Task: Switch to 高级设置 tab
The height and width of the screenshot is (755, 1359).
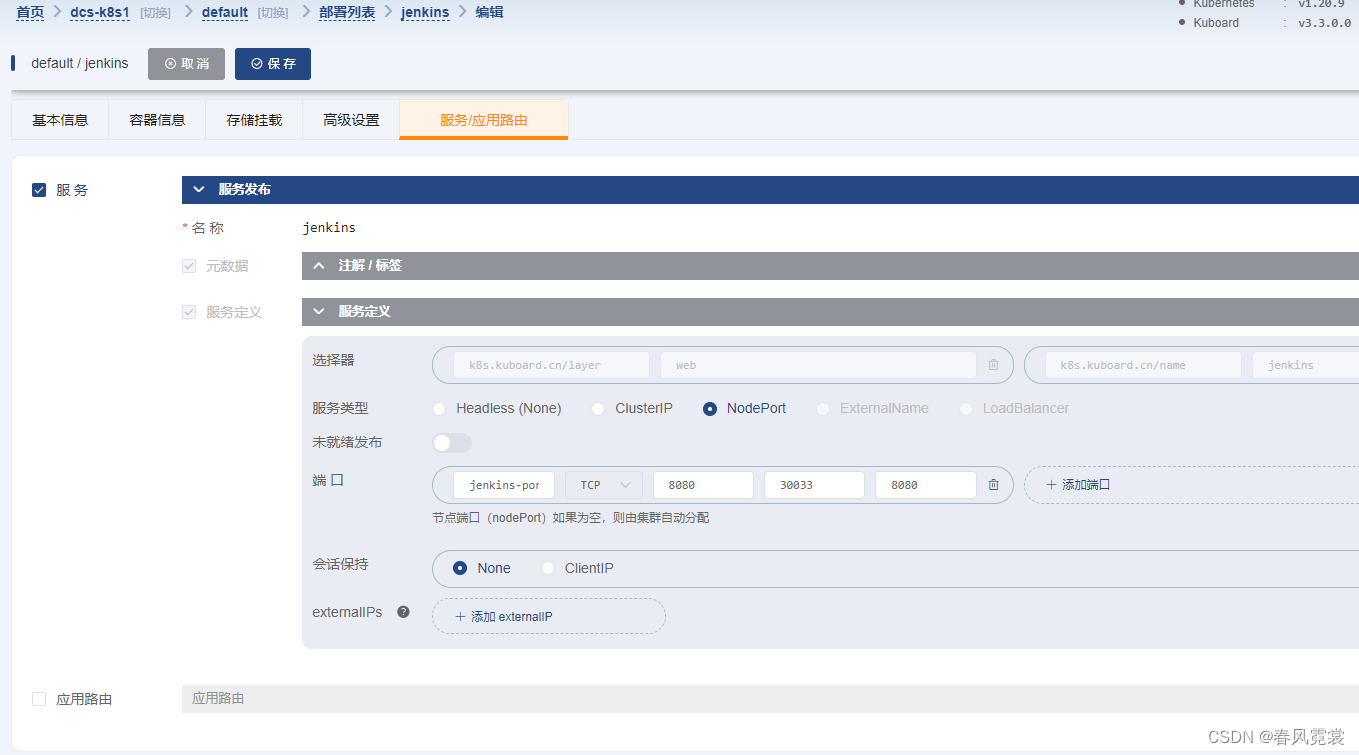Action: point(351,120)
